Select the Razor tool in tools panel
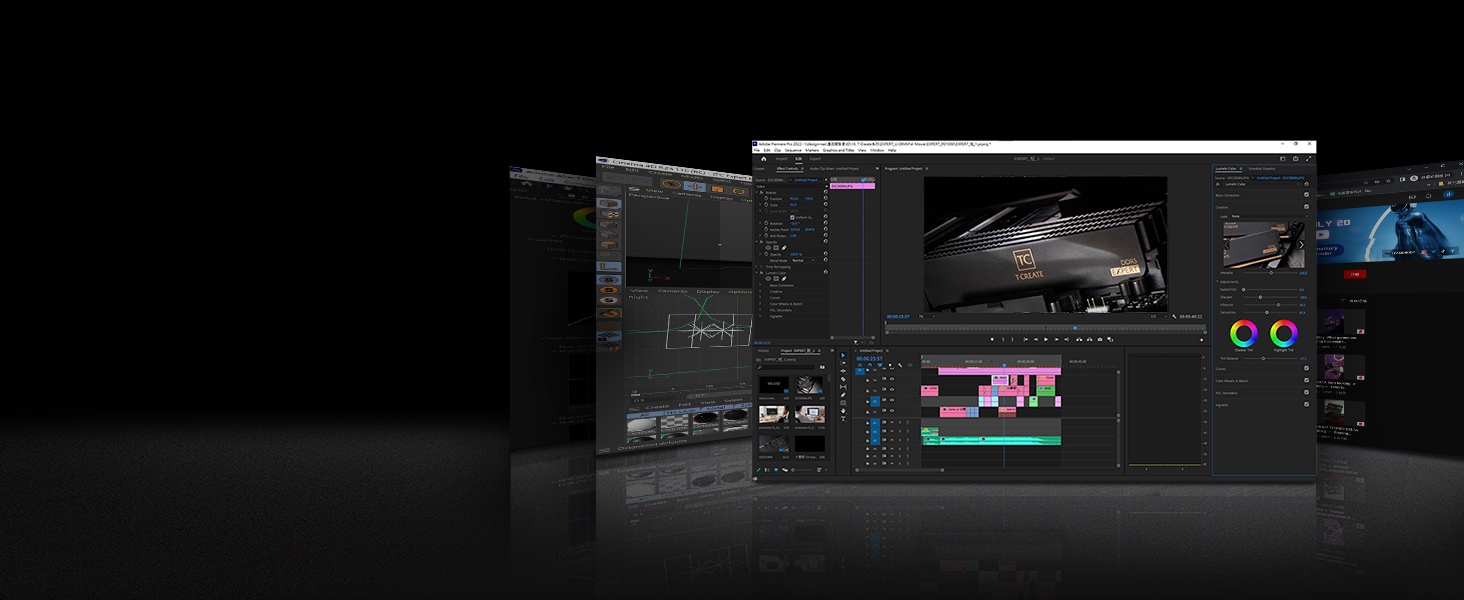Screen dimensions: 1464x600 pyautogui.click(x=843, y=379)
